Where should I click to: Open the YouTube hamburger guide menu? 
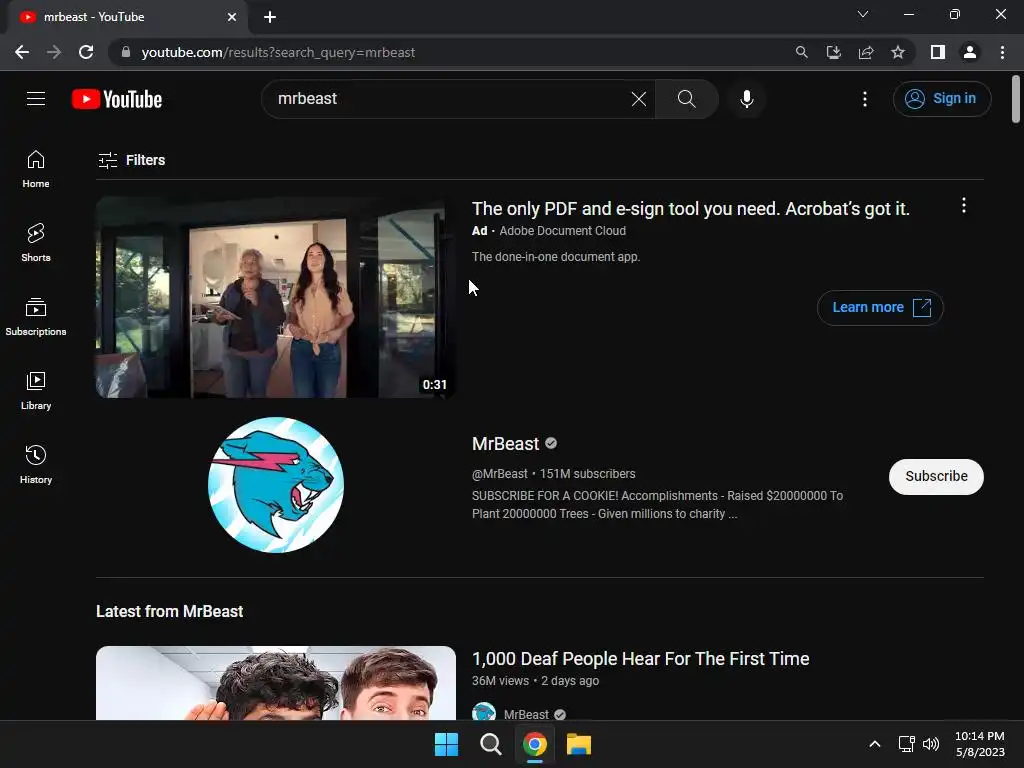point(36,99)
